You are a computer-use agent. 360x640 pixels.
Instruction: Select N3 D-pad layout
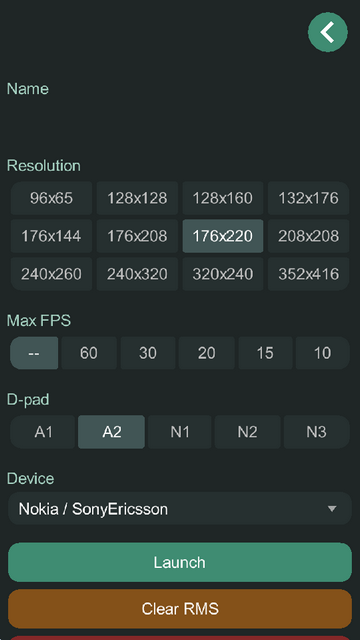tap(317, 432)
